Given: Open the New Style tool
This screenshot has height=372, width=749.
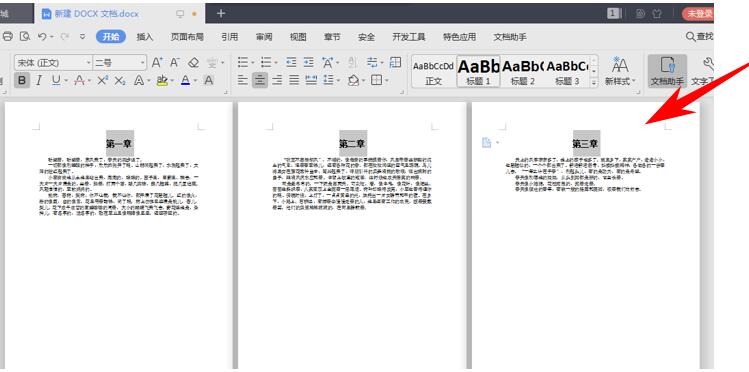Looking at the screenshot, I should (x=620, y=71).
